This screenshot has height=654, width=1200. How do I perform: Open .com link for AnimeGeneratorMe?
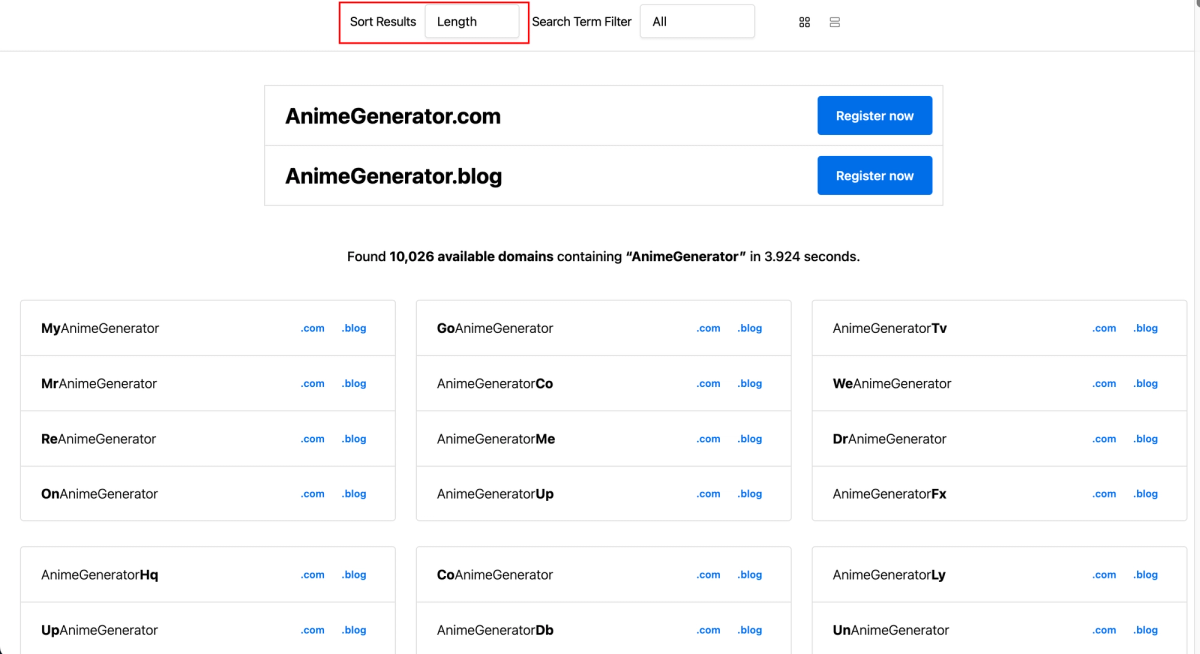[x=709, y=439]
